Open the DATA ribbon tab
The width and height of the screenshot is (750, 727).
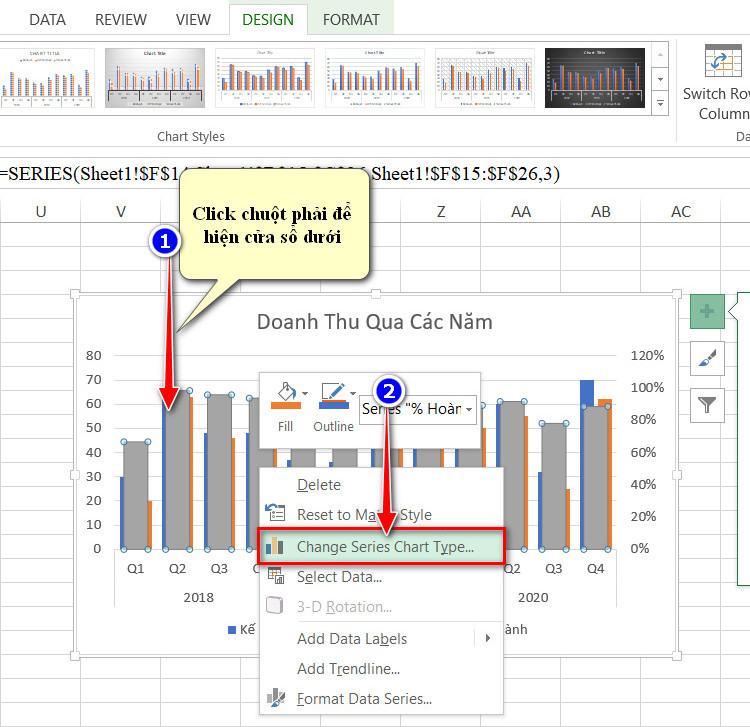[x=47, y=20]
